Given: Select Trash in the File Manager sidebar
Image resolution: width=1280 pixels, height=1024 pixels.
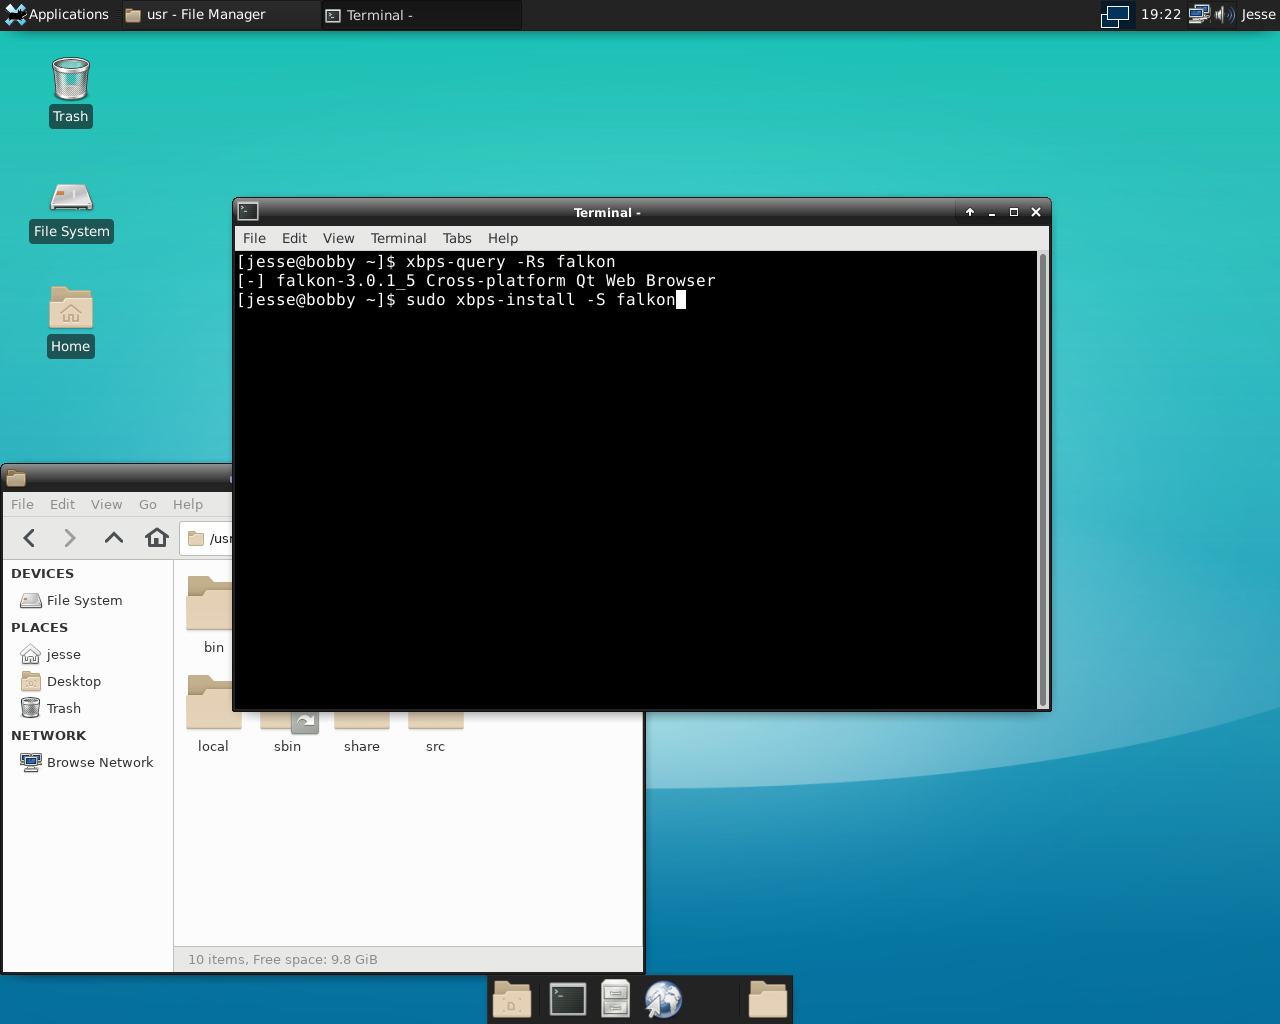Looking at the screenshot, I should pos(88,708).
